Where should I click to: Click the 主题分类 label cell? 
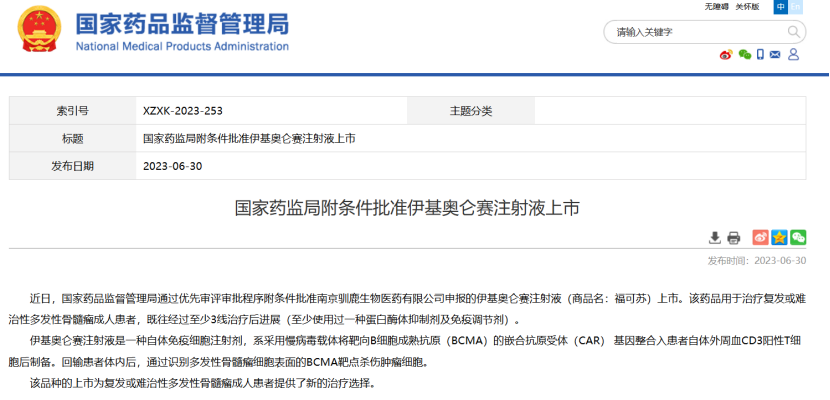(471, 111)
